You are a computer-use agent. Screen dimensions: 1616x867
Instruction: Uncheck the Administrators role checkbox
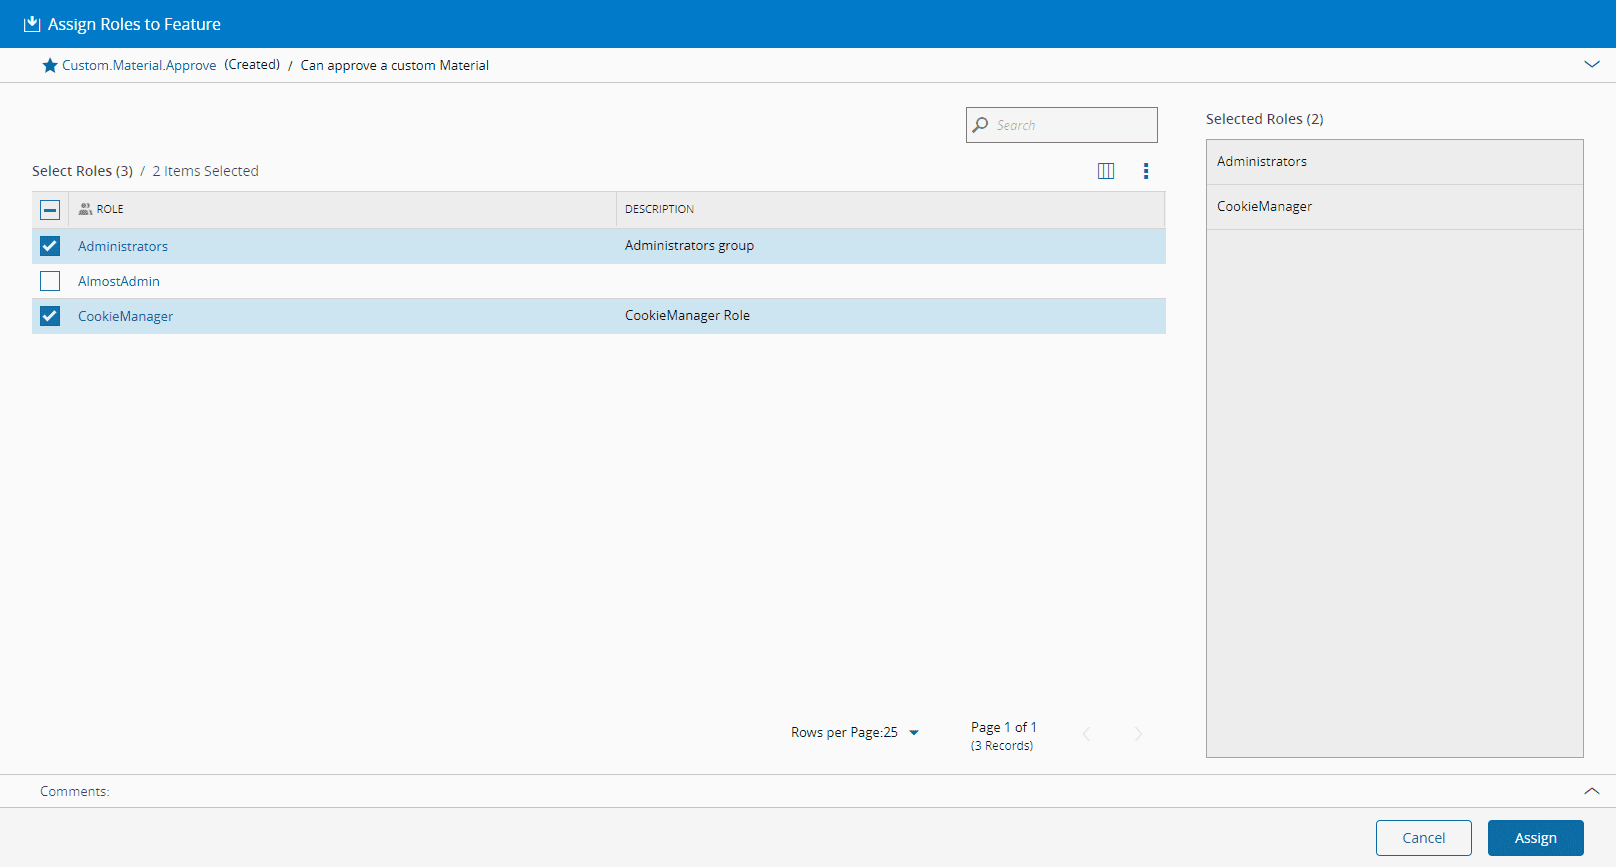[x=50, y=246]
